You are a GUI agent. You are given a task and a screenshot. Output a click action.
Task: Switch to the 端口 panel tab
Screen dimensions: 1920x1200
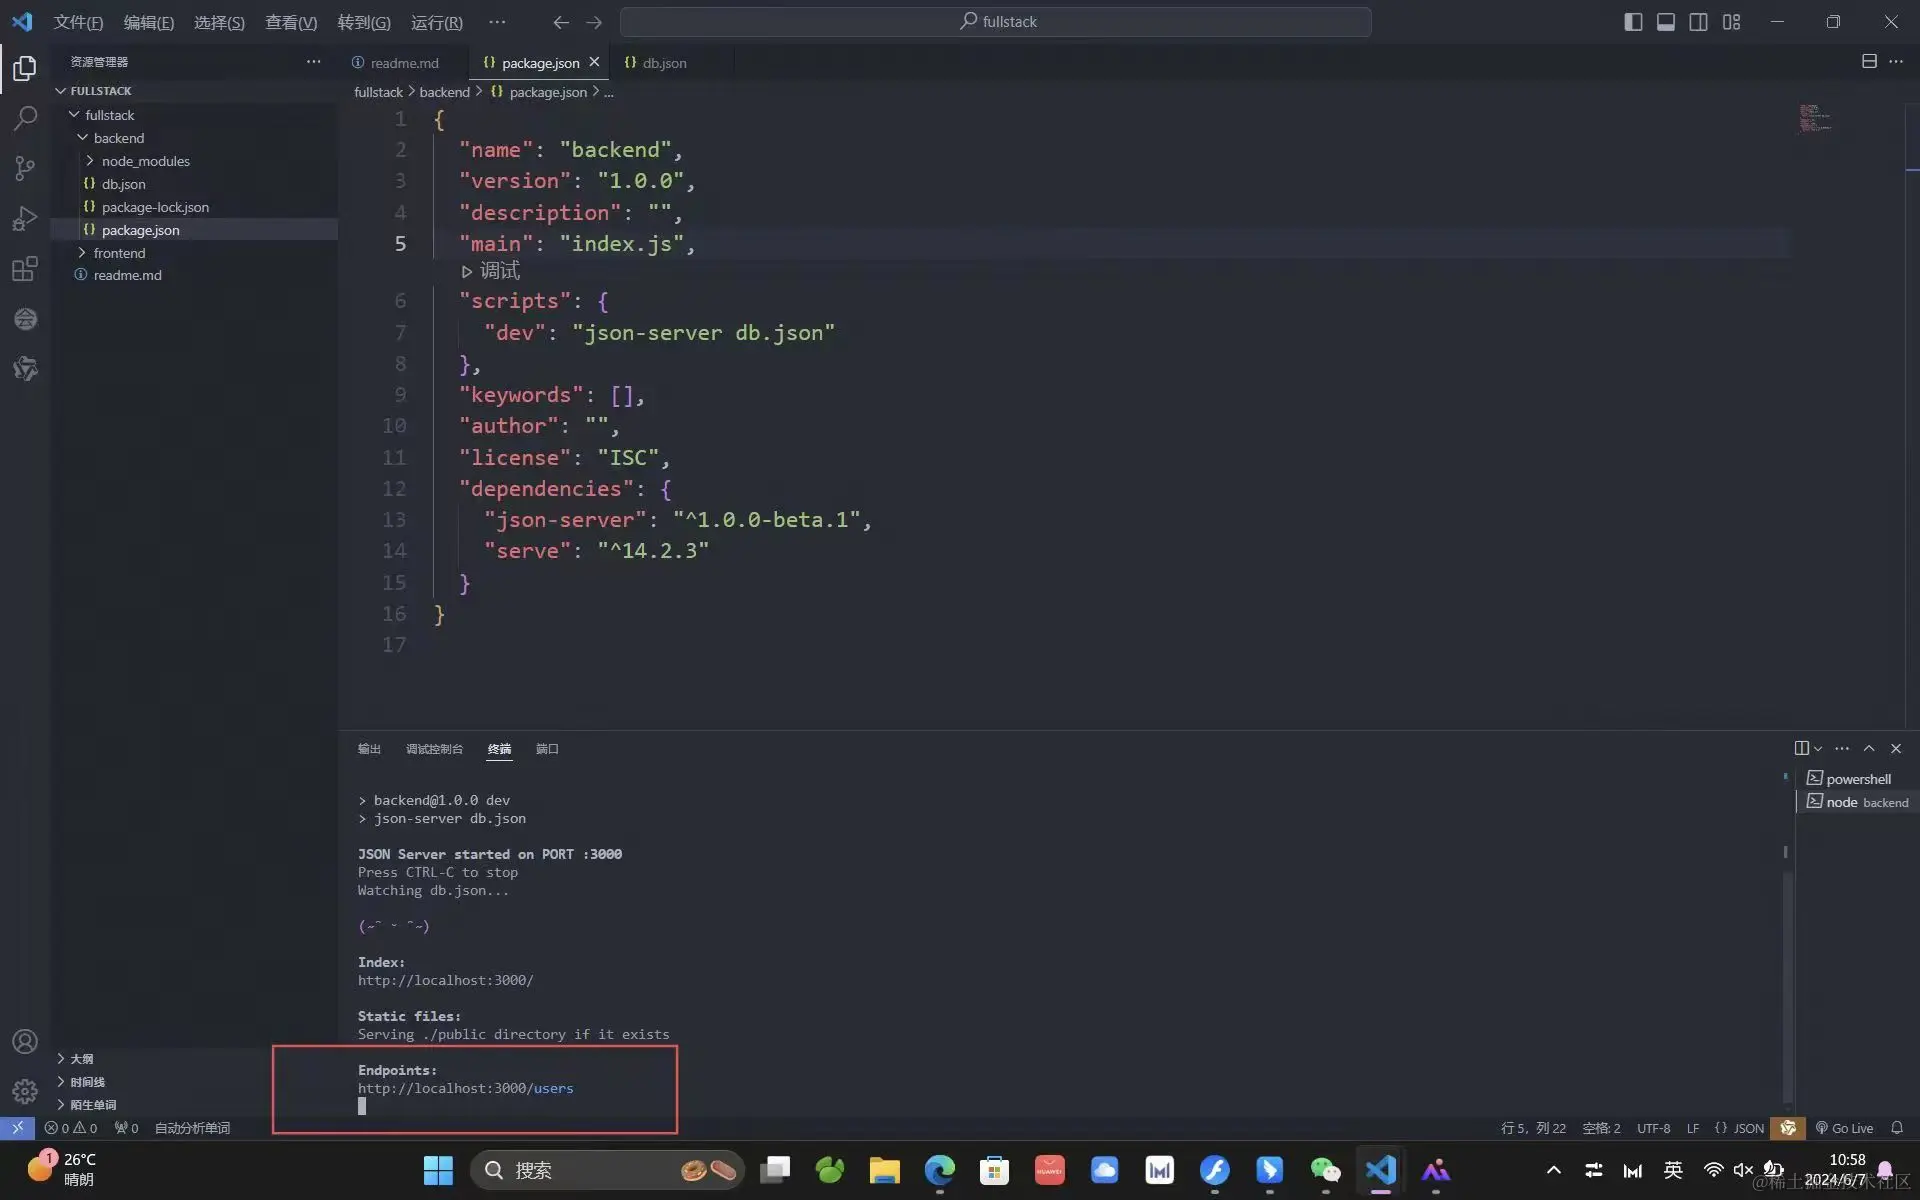click(547, 749)
